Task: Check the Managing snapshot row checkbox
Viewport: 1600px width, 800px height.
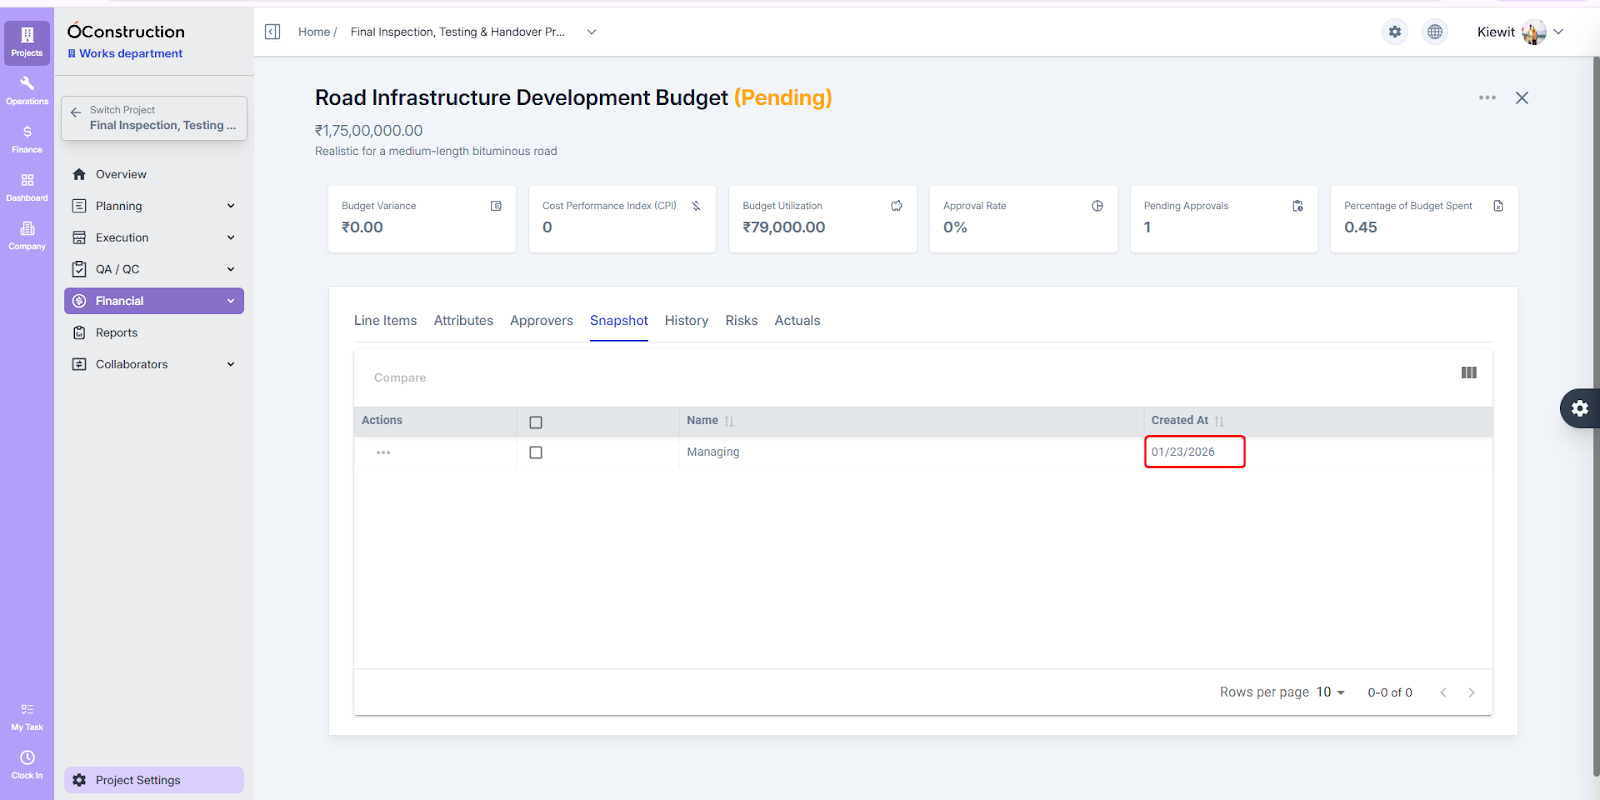Action: (536, 453)
